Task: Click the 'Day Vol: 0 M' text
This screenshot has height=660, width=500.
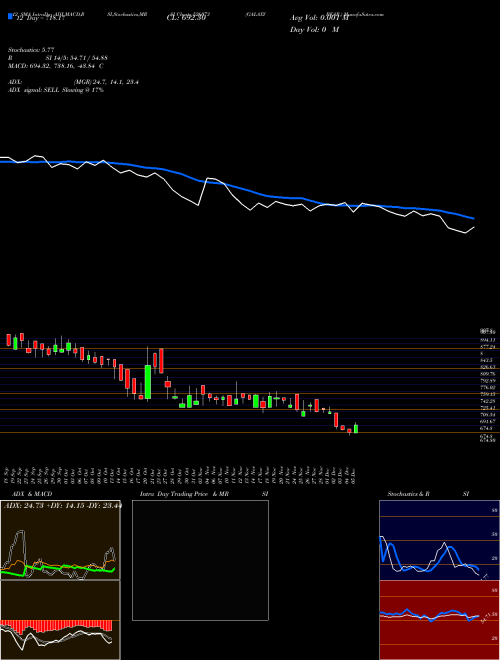Action: (314, 30)
